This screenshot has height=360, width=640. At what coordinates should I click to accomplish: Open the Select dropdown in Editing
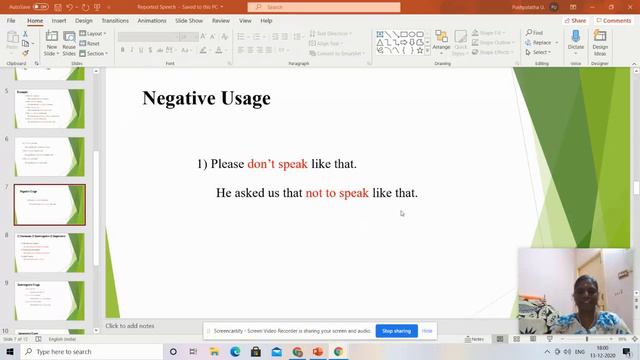click(538, 52)
